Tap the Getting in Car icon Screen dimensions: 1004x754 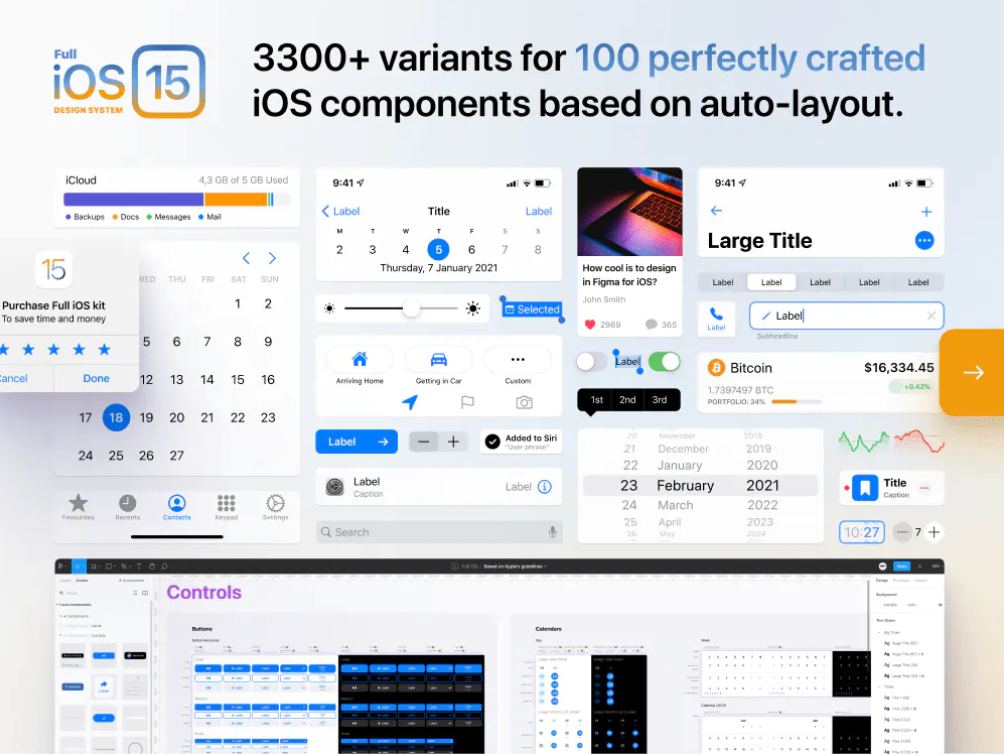(x=439, y=359)
